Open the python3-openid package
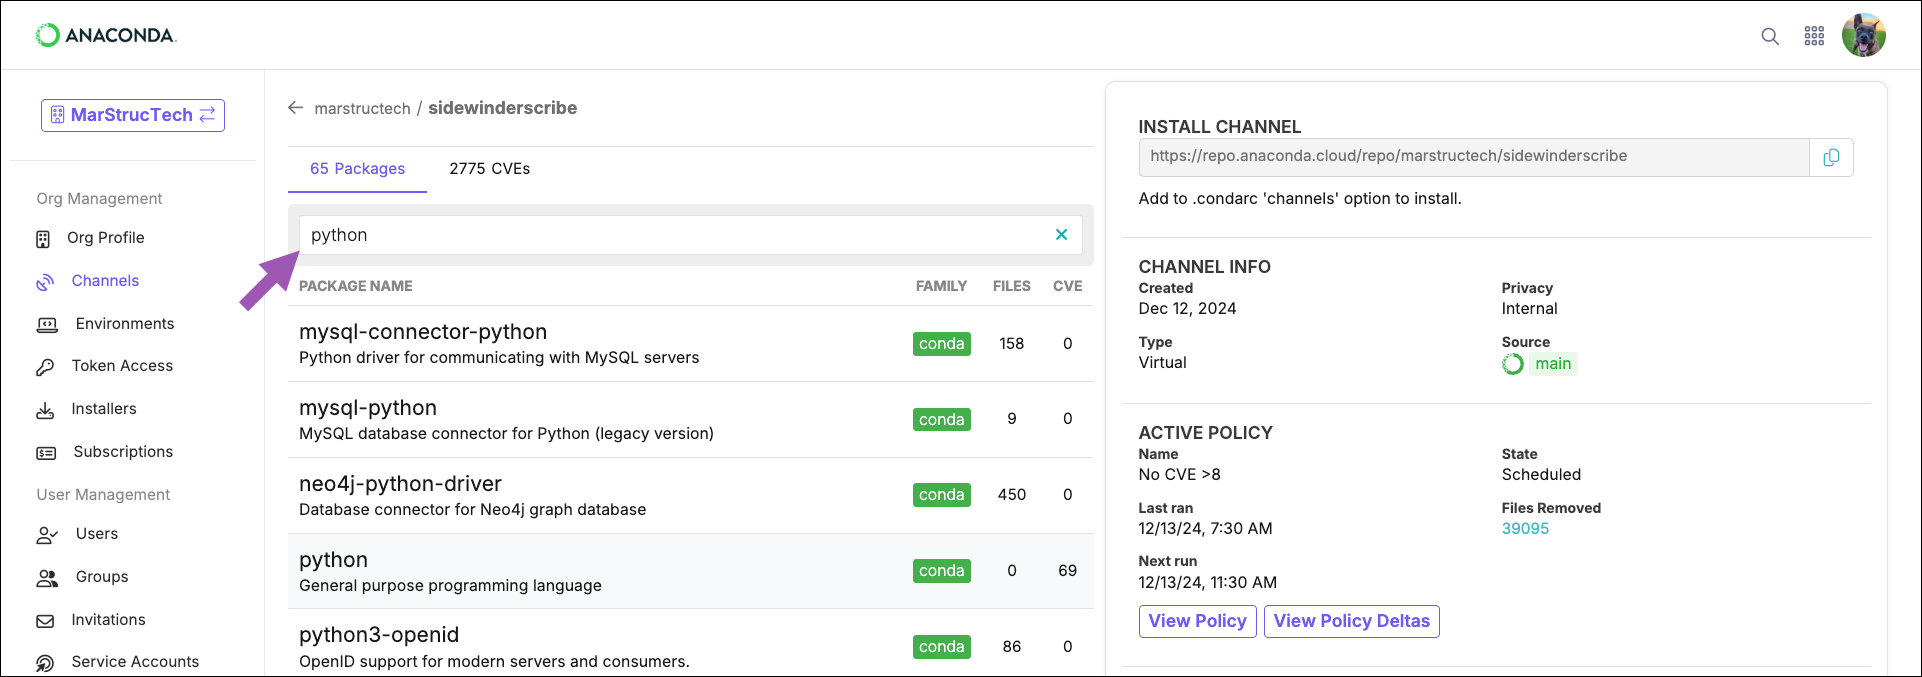Image resolution: width=1922 pixels, height=677 pixels. point(379,635)
